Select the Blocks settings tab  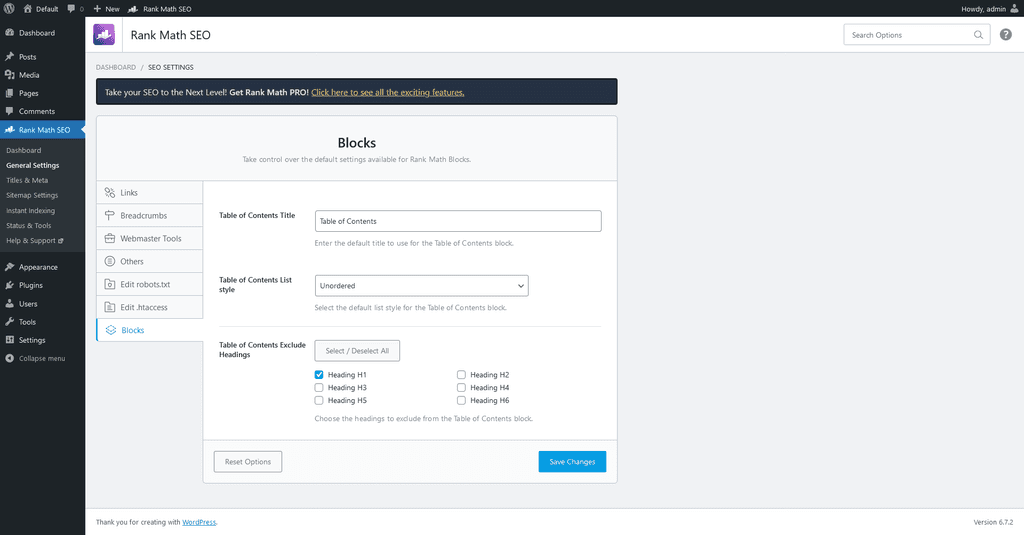point(150,330)
